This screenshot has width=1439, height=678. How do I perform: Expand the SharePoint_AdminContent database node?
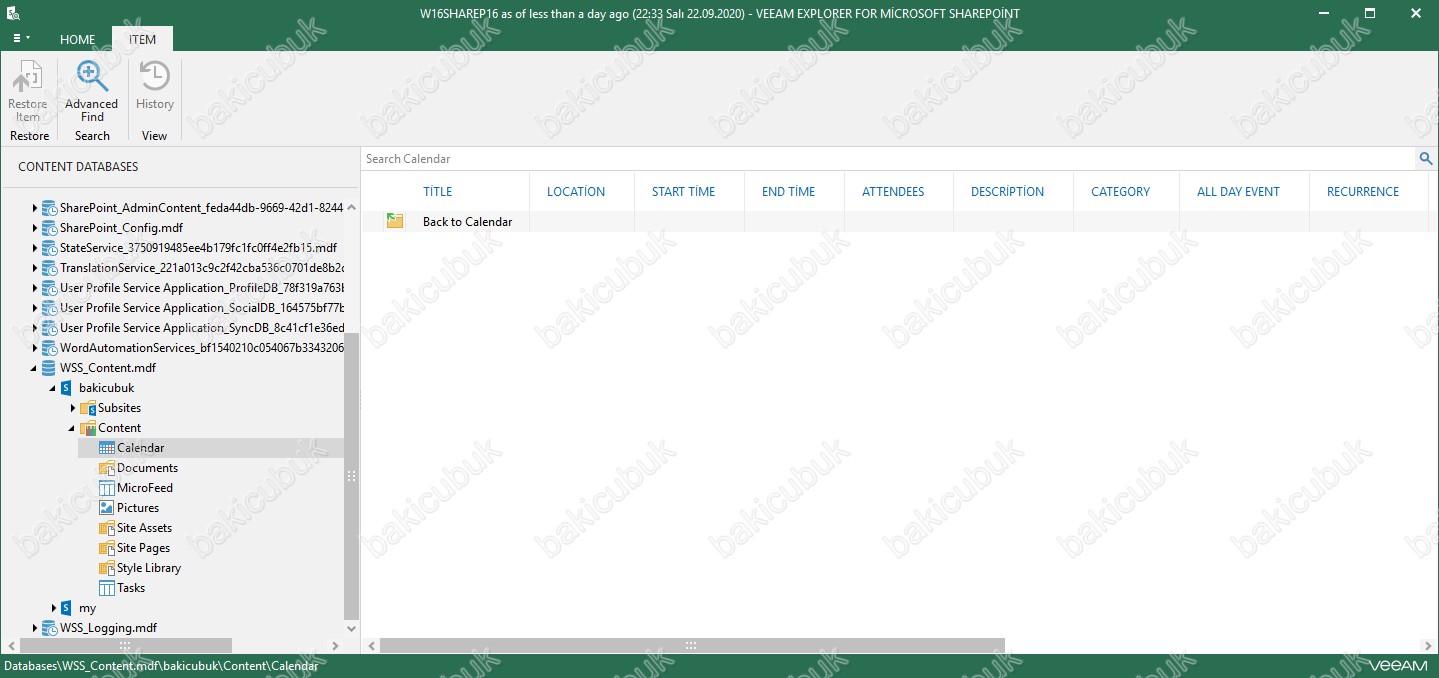click(35, 208)
